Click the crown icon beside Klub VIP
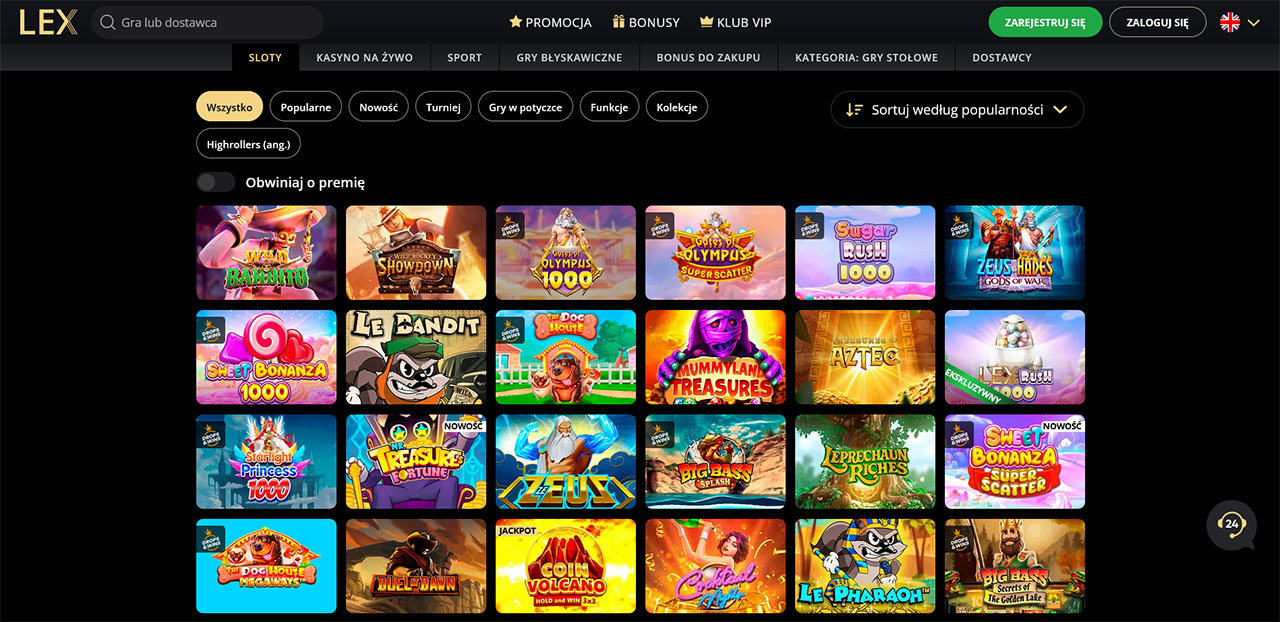Screen dimensions: 1280x622 click(x=706, y=22)
